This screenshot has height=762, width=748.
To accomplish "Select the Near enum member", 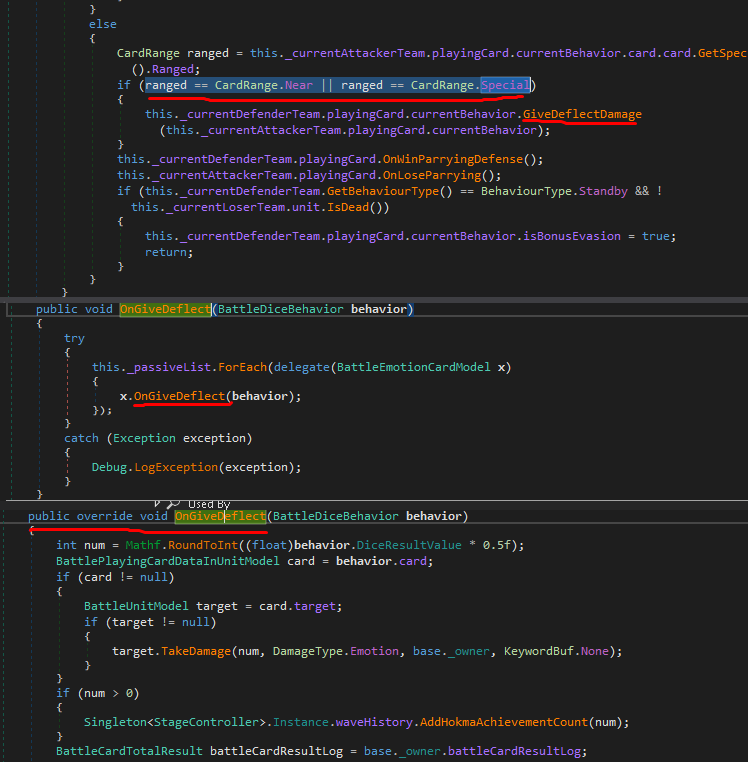I will [299, 86].
